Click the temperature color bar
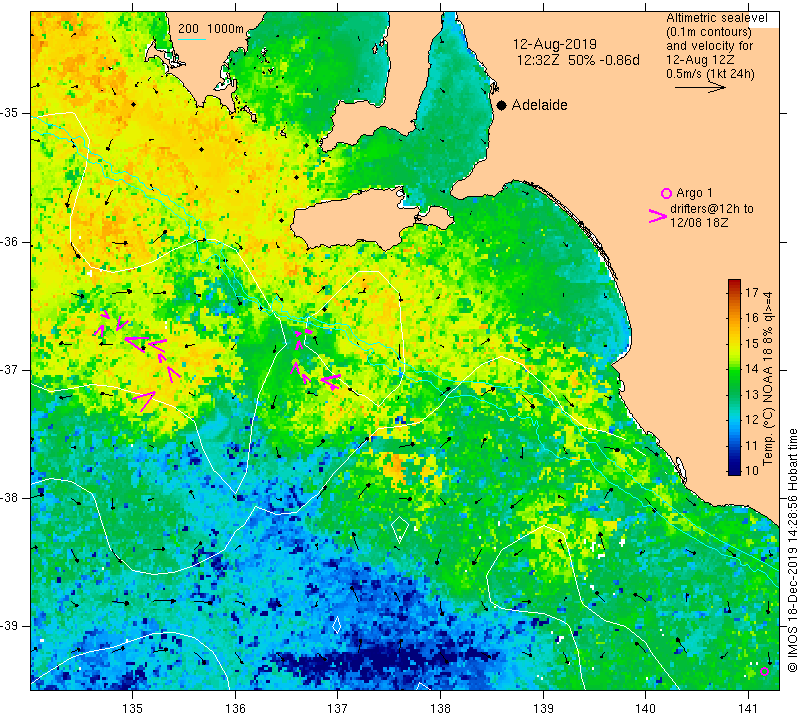Image resolution: width=800 pixels, height=720 pixels. point(734,377)
